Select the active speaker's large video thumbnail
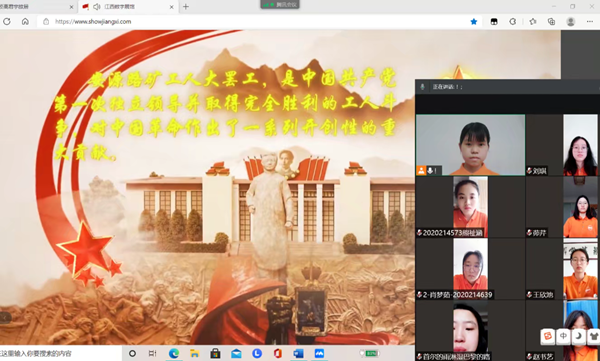Image resolution: width=600 pixels, height=361 pixels. tap(470, 145)
